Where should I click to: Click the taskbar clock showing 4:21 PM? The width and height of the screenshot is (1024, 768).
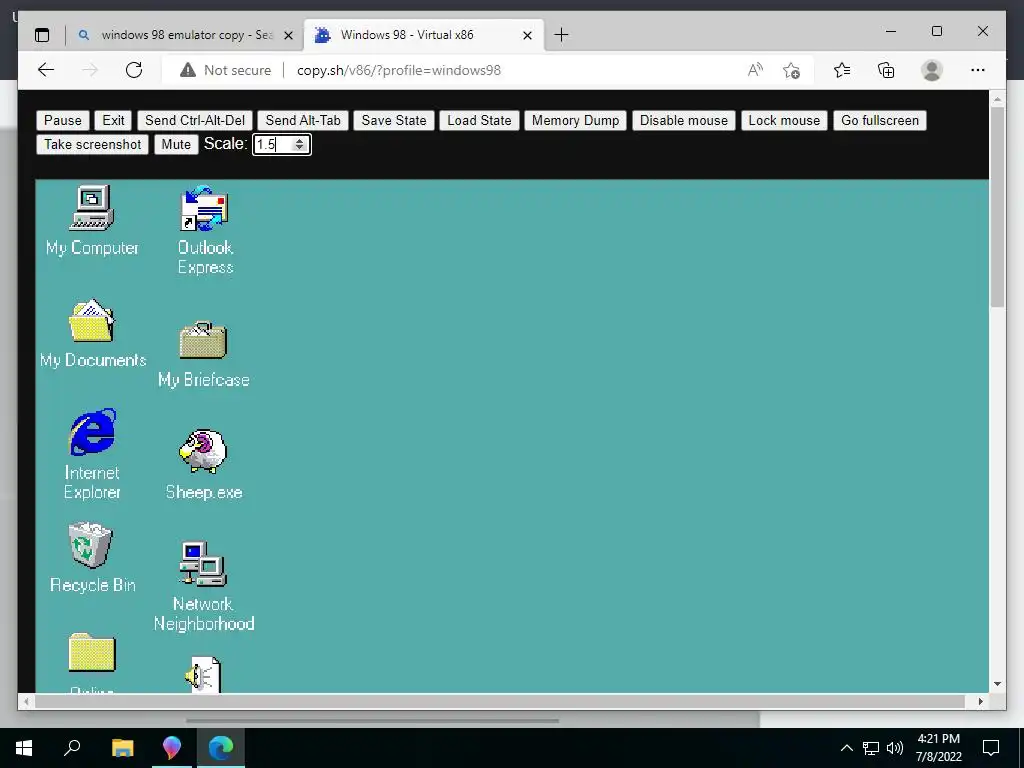point(938,748)
